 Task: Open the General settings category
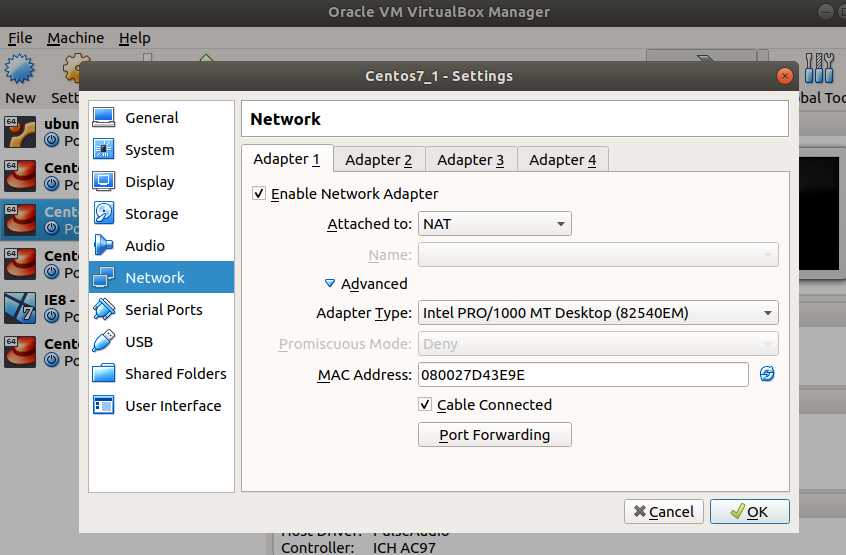[x=151, y=118]
